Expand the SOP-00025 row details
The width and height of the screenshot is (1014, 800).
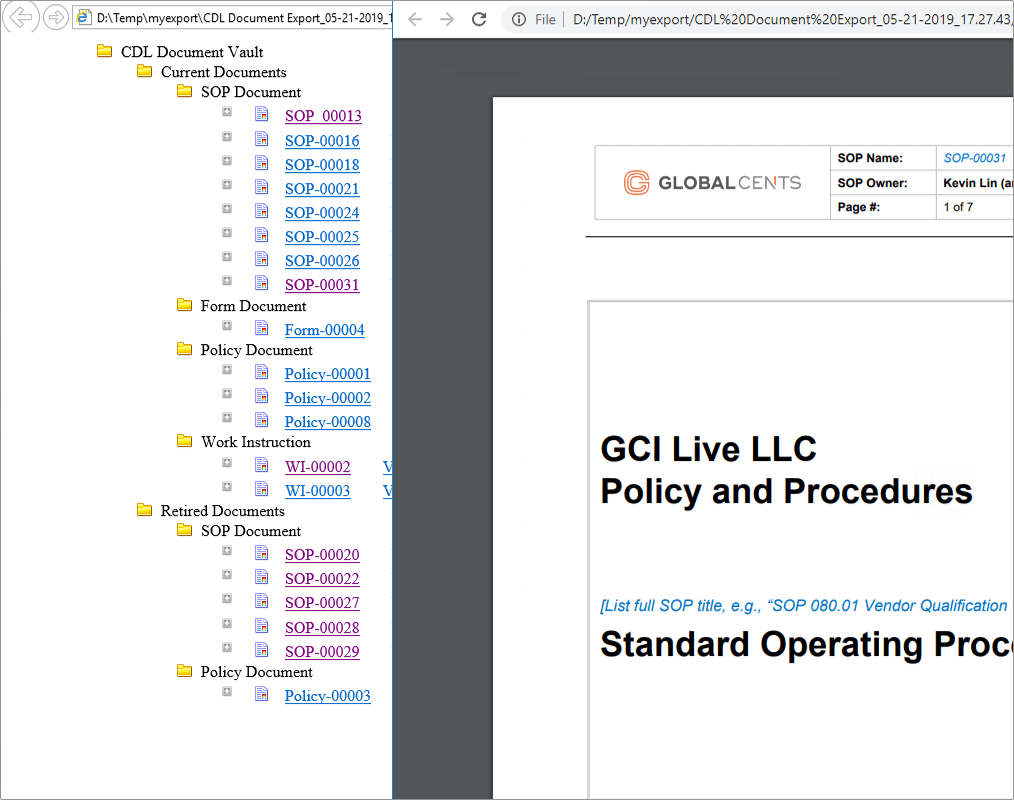(x=227, y=232)
